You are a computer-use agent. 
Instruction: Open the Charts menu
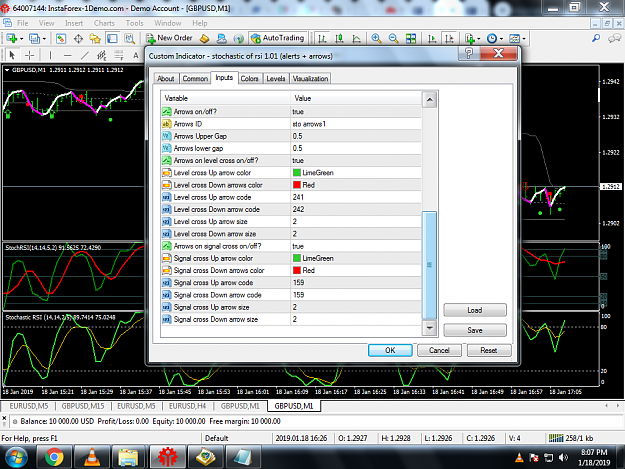pyautogui.click(x=104, y=23)
